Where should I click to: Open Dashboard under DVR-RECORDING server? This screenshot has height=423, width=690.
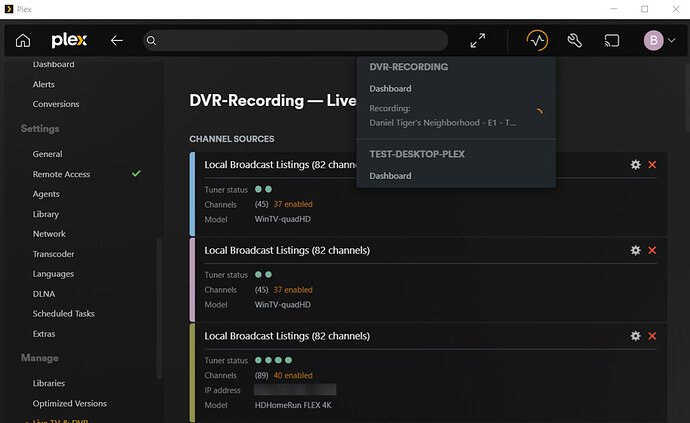[390, 88]
